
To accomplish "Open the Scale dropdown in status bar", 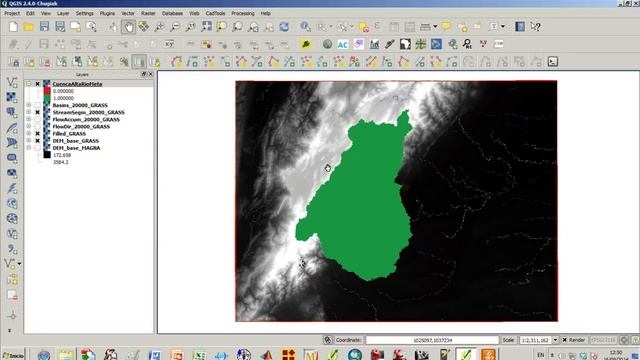I will (x=555, y=340).
